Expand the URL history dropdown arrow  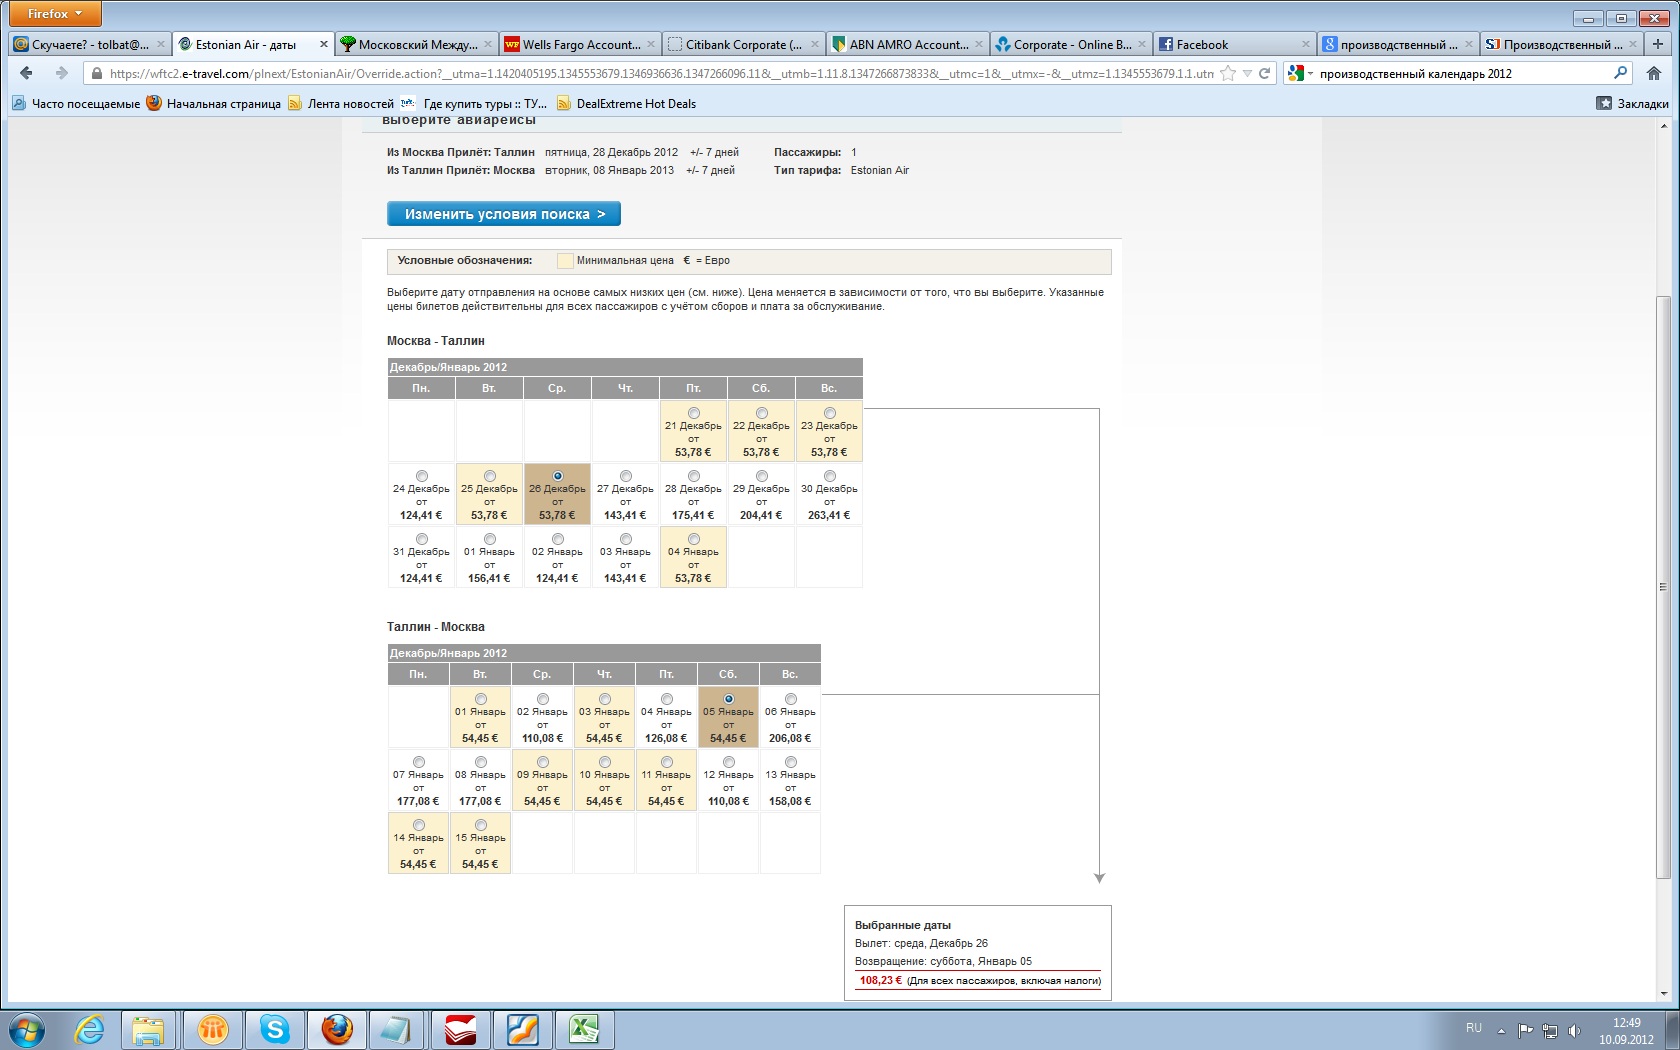coord(1247,73)
